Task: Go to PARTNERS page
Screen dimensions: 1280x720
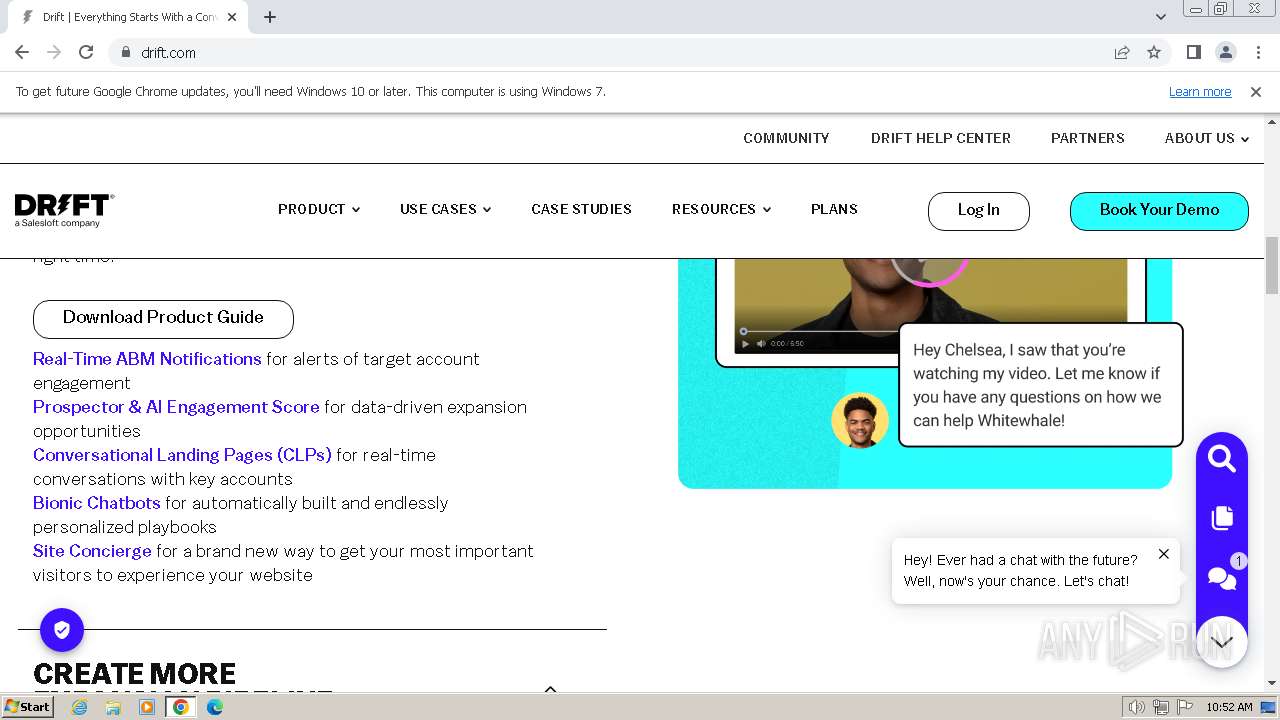Action: 1088,138
